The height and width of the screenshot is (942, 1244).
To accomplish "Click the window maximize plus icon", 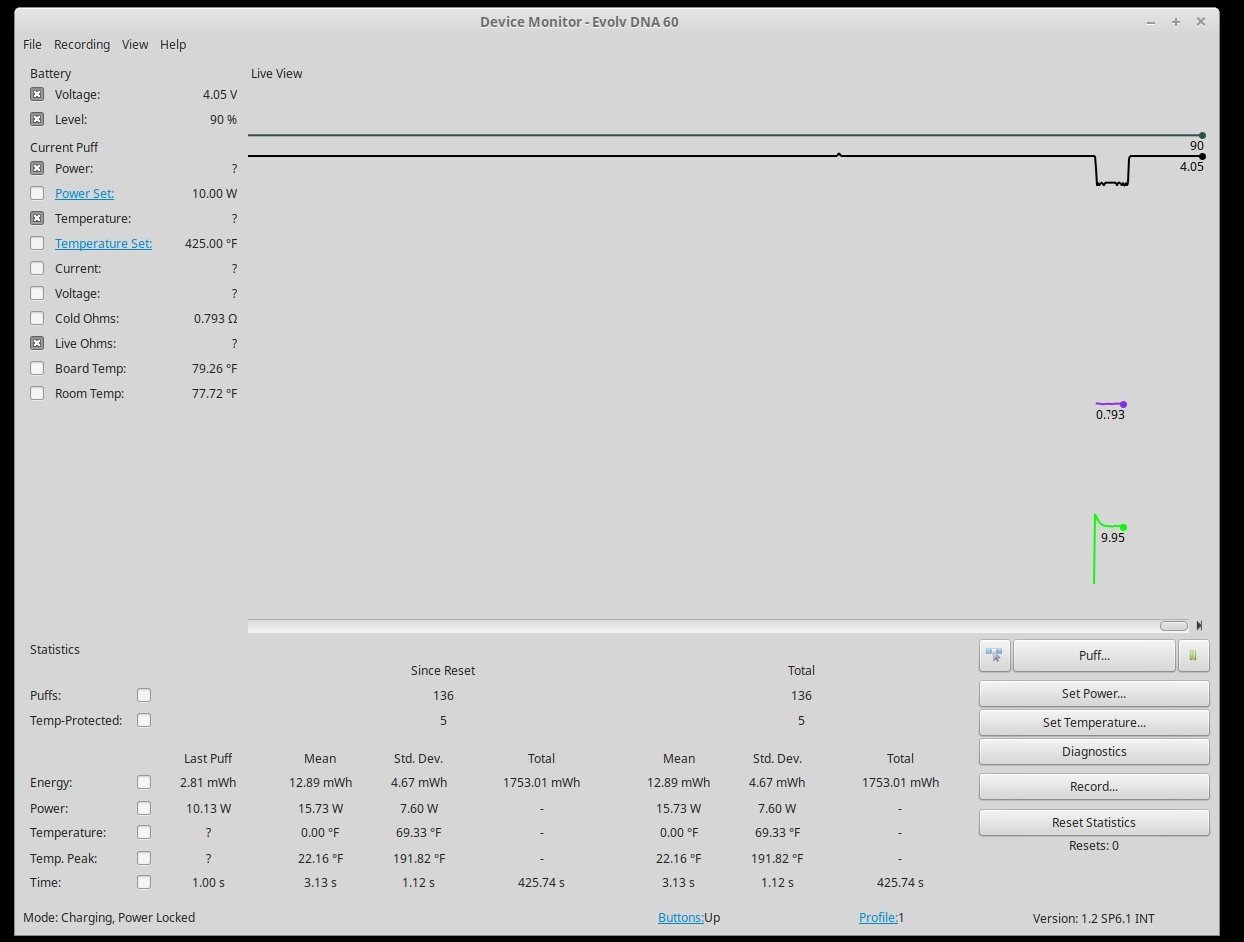I will 1176,22.
